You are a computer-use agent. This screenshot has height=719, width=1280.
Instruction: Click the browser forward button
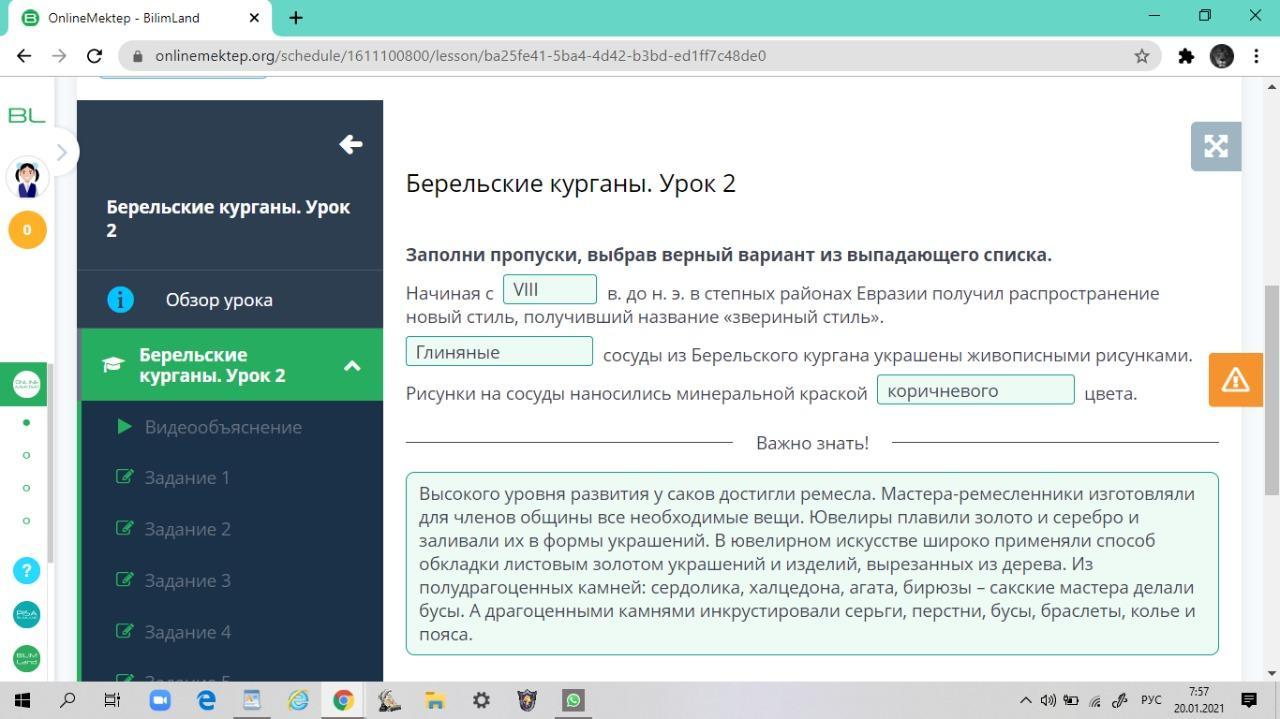click(59, 56)
